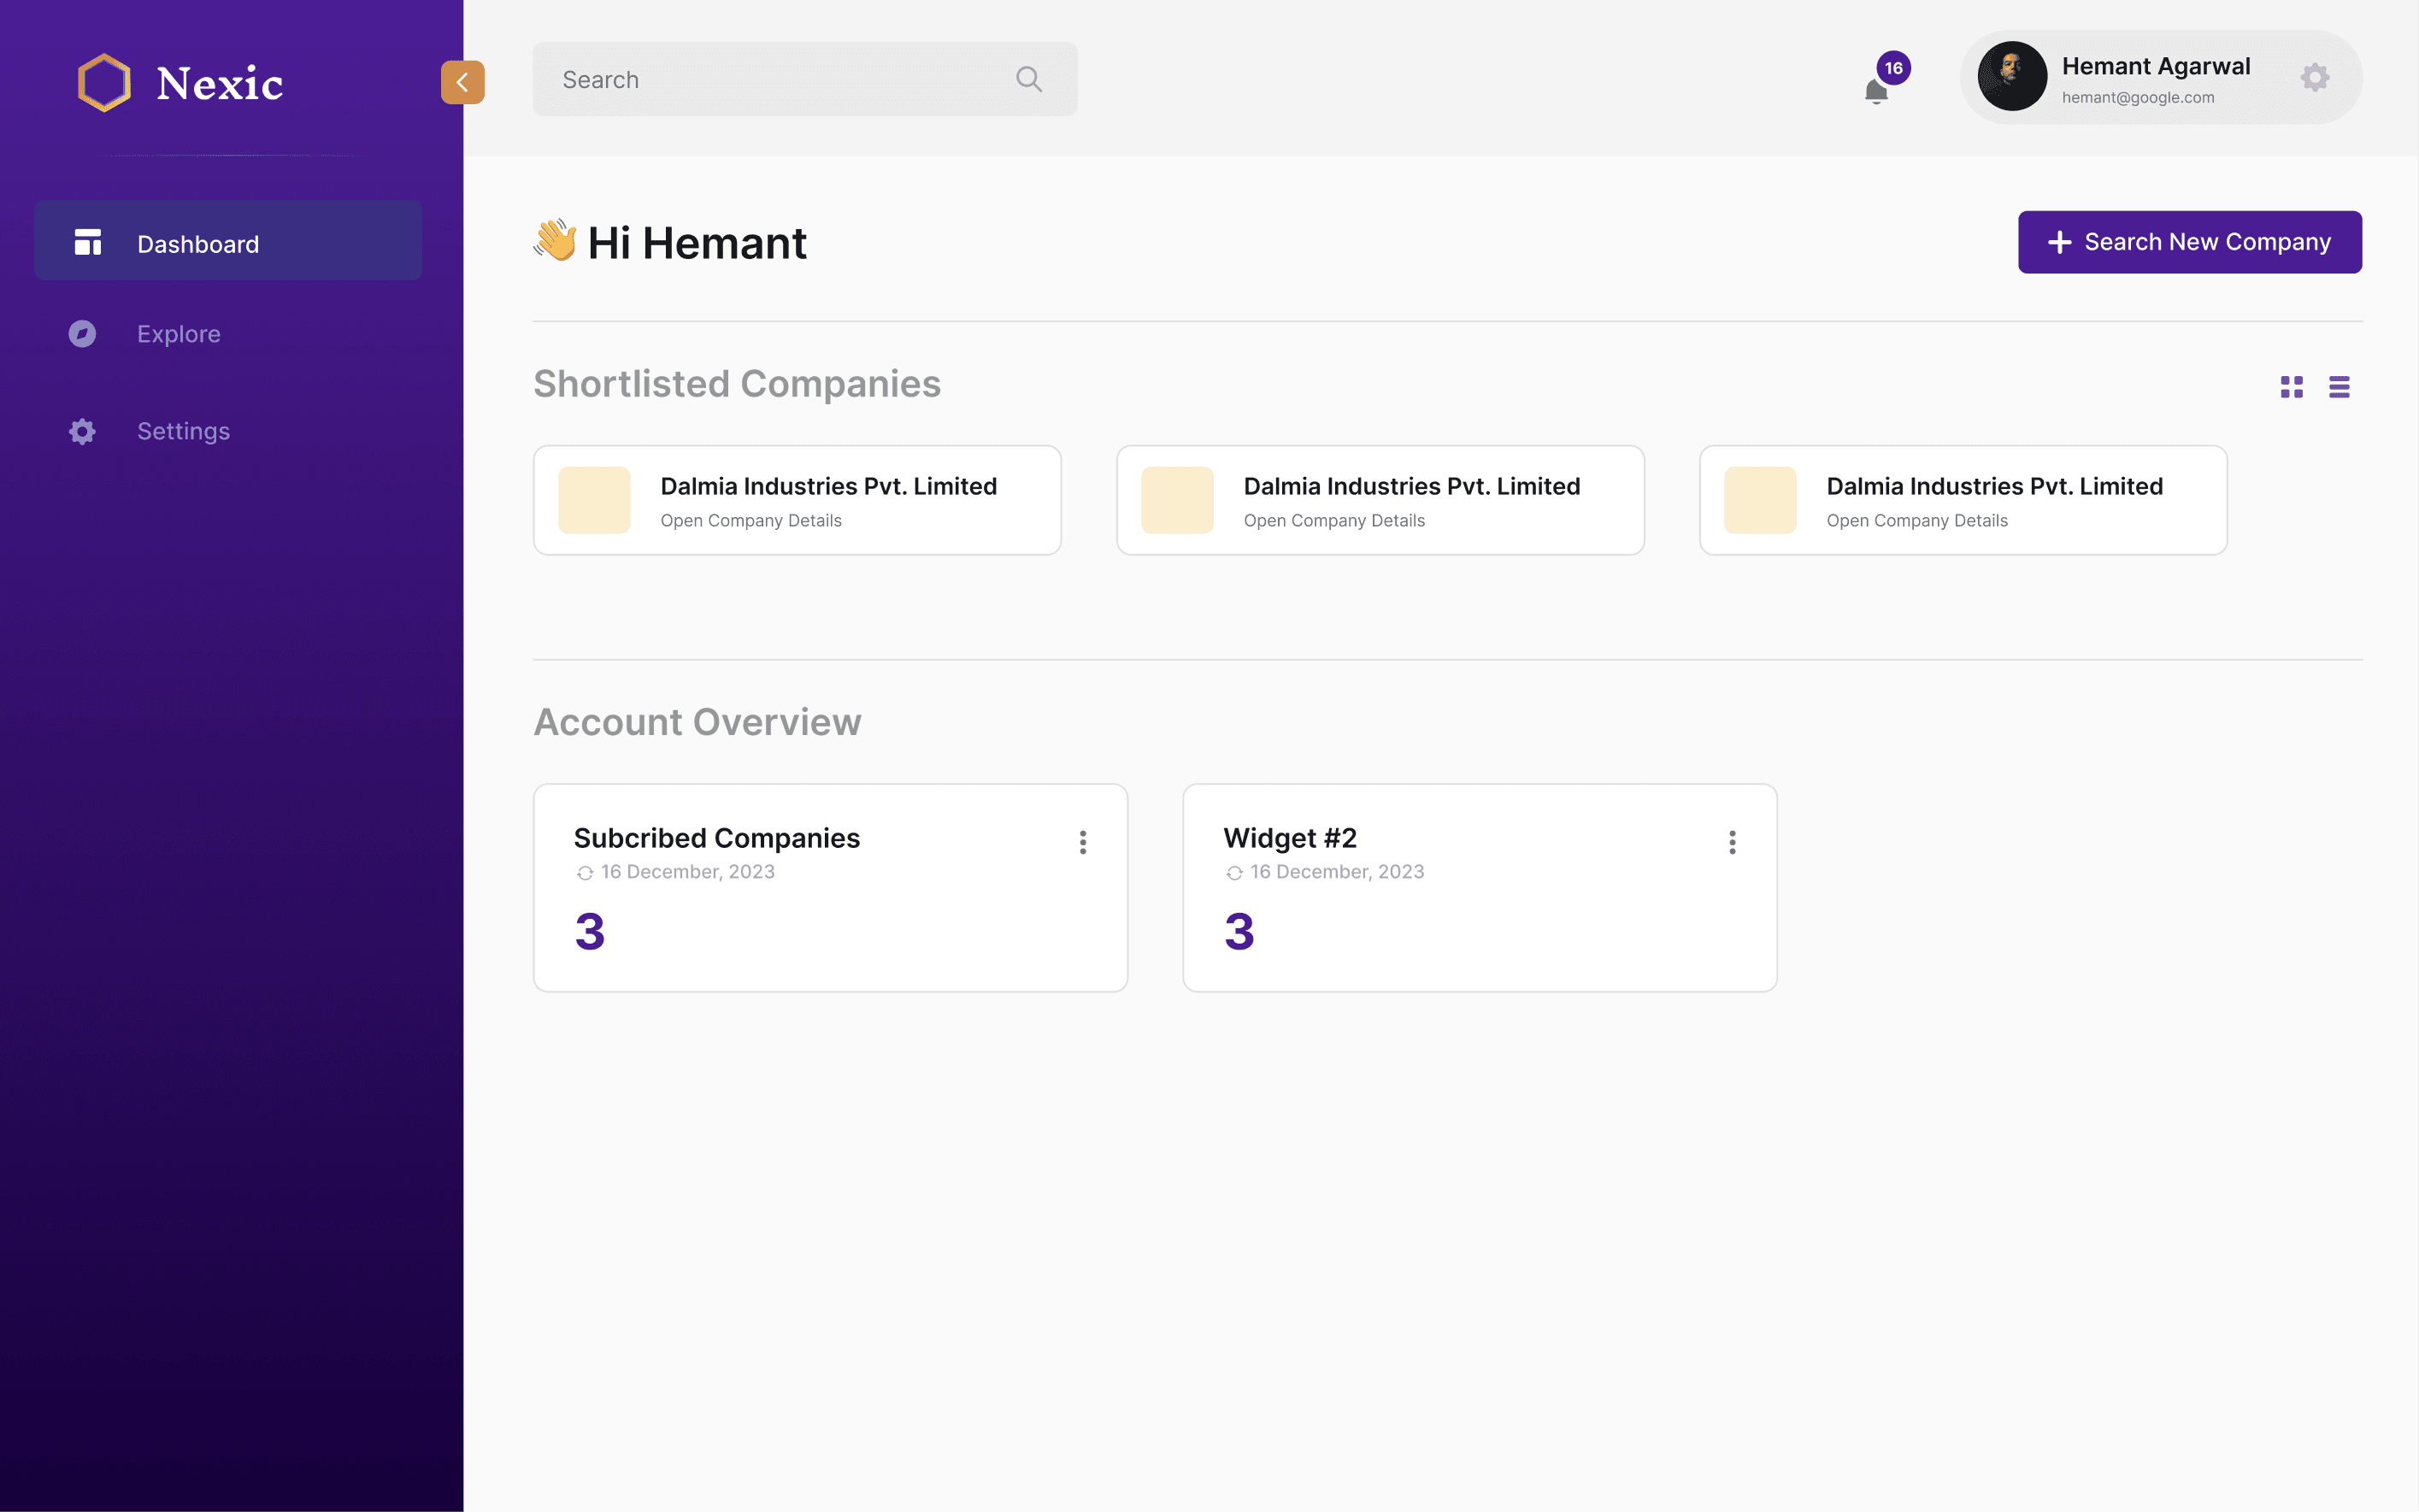This screenshot has width=2419, height=1512.
Task: Collapse the sidebar with orange arrow
Action: (462, 82)
